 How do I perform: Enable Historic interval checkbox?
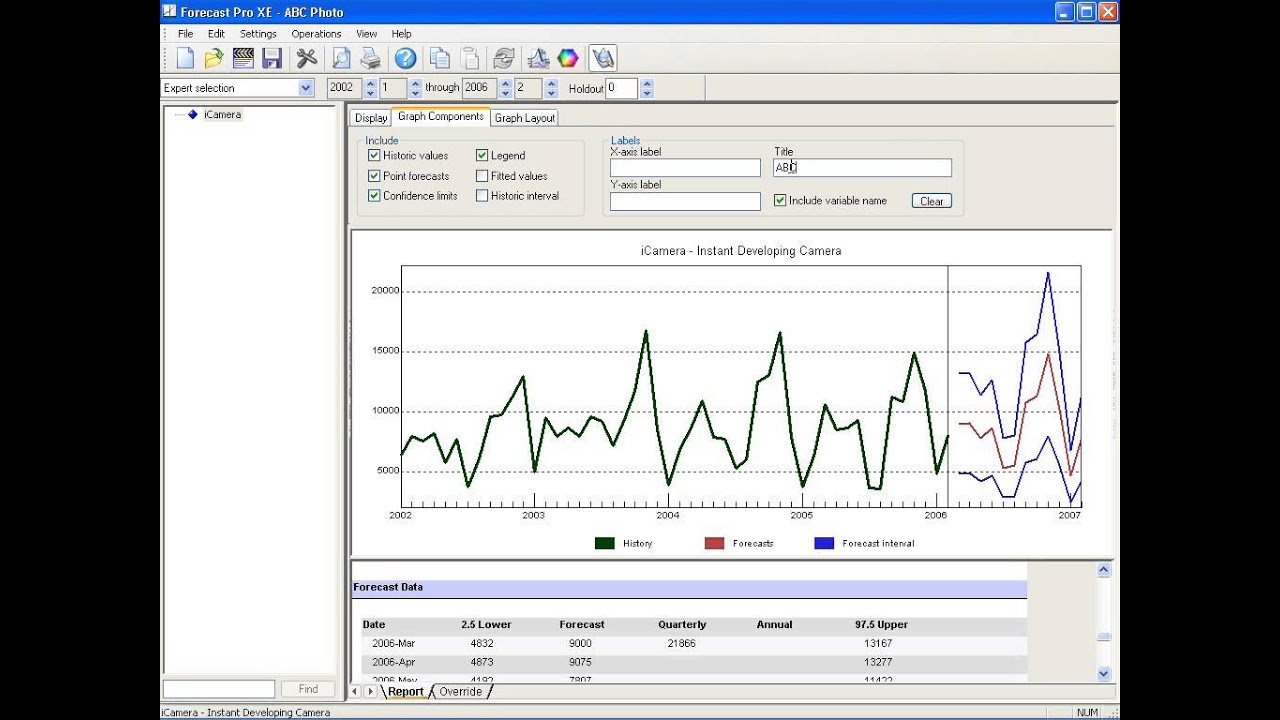(482, 196)
